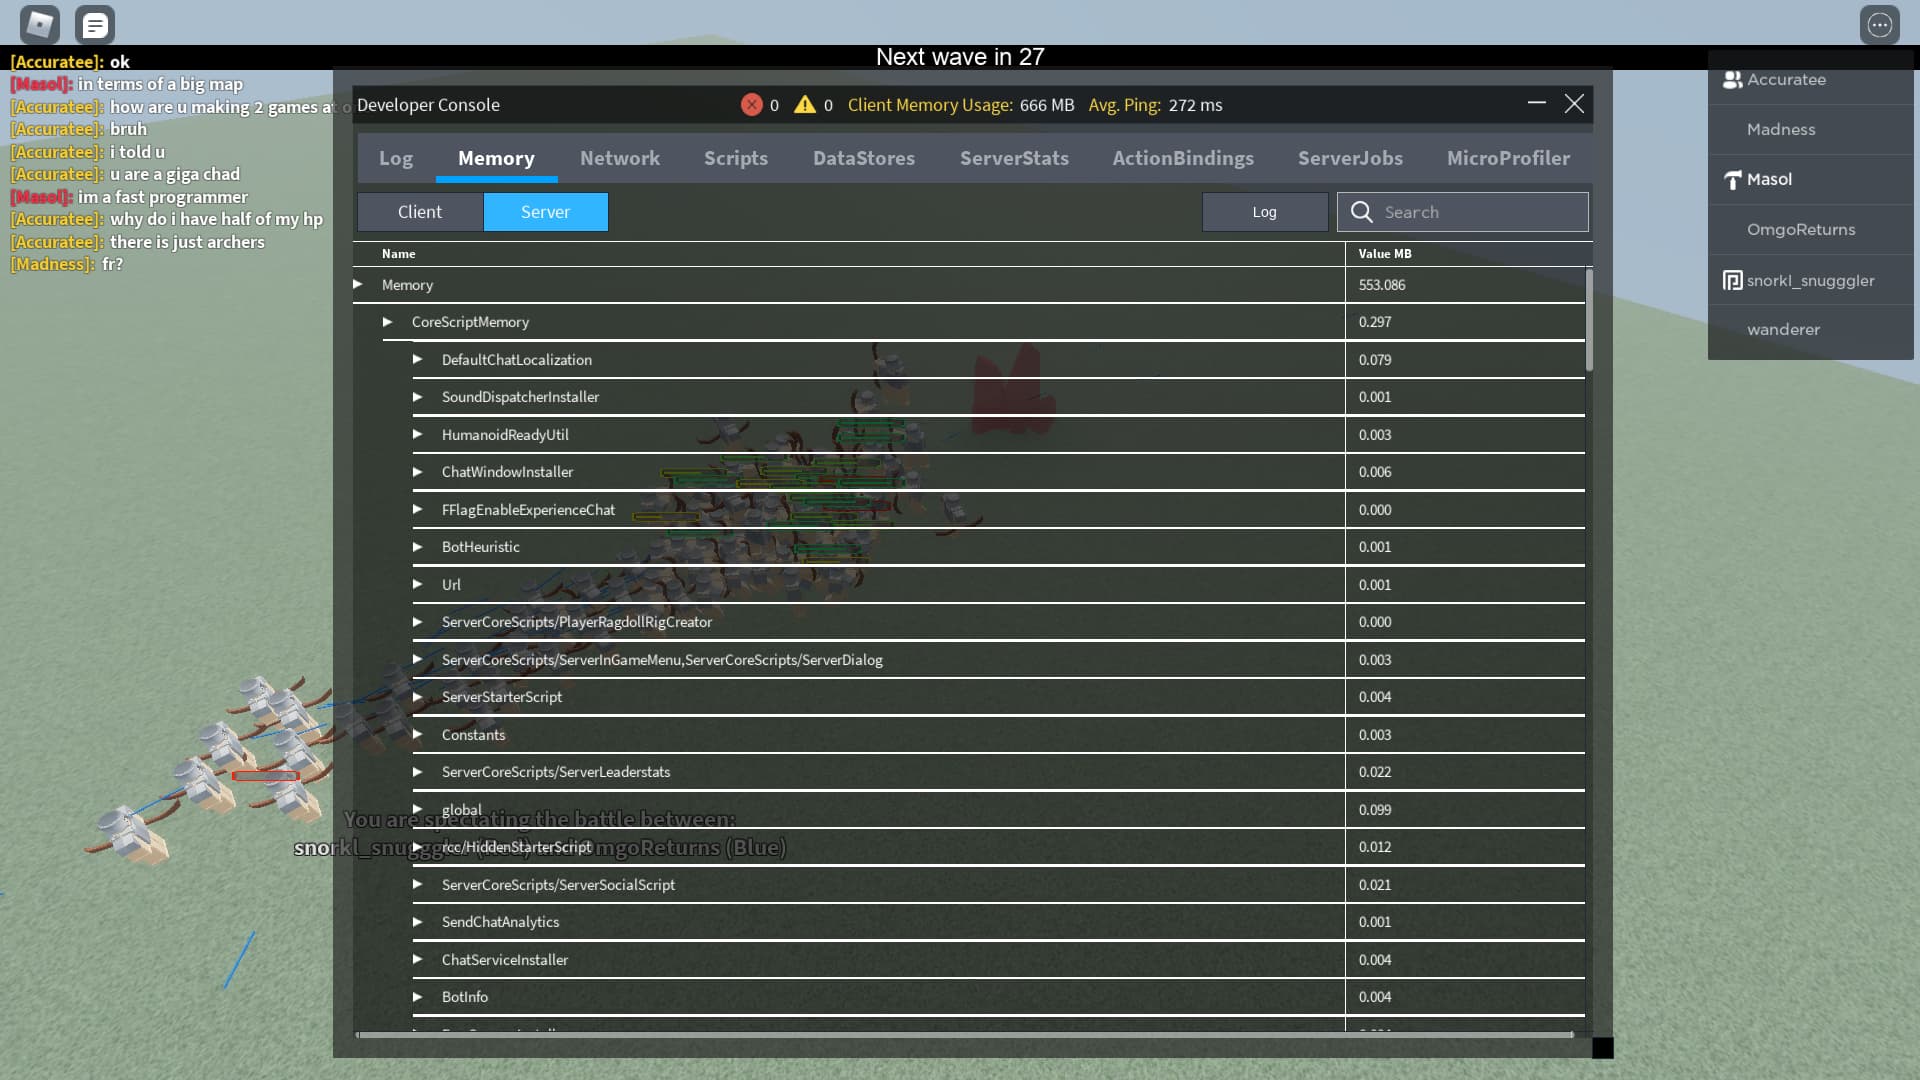The width and height of the screenshot is (1920, 1080).
Task: Sort by the Name column header
Action: click(398, 254)
